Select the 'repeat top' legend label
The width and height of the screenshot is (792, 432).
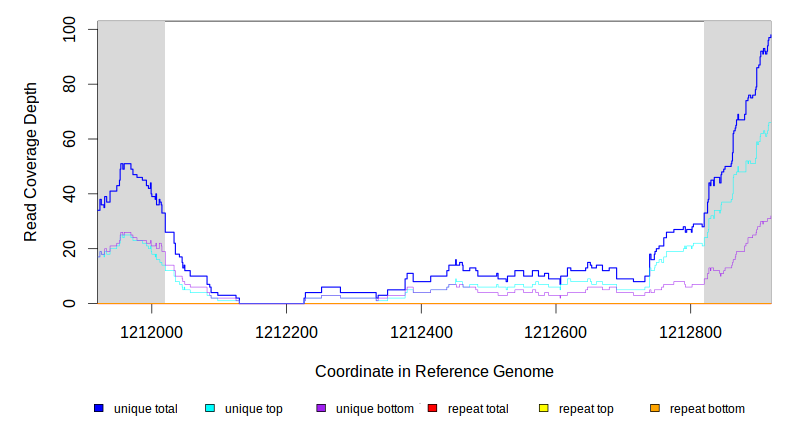(x=586, y=409)
